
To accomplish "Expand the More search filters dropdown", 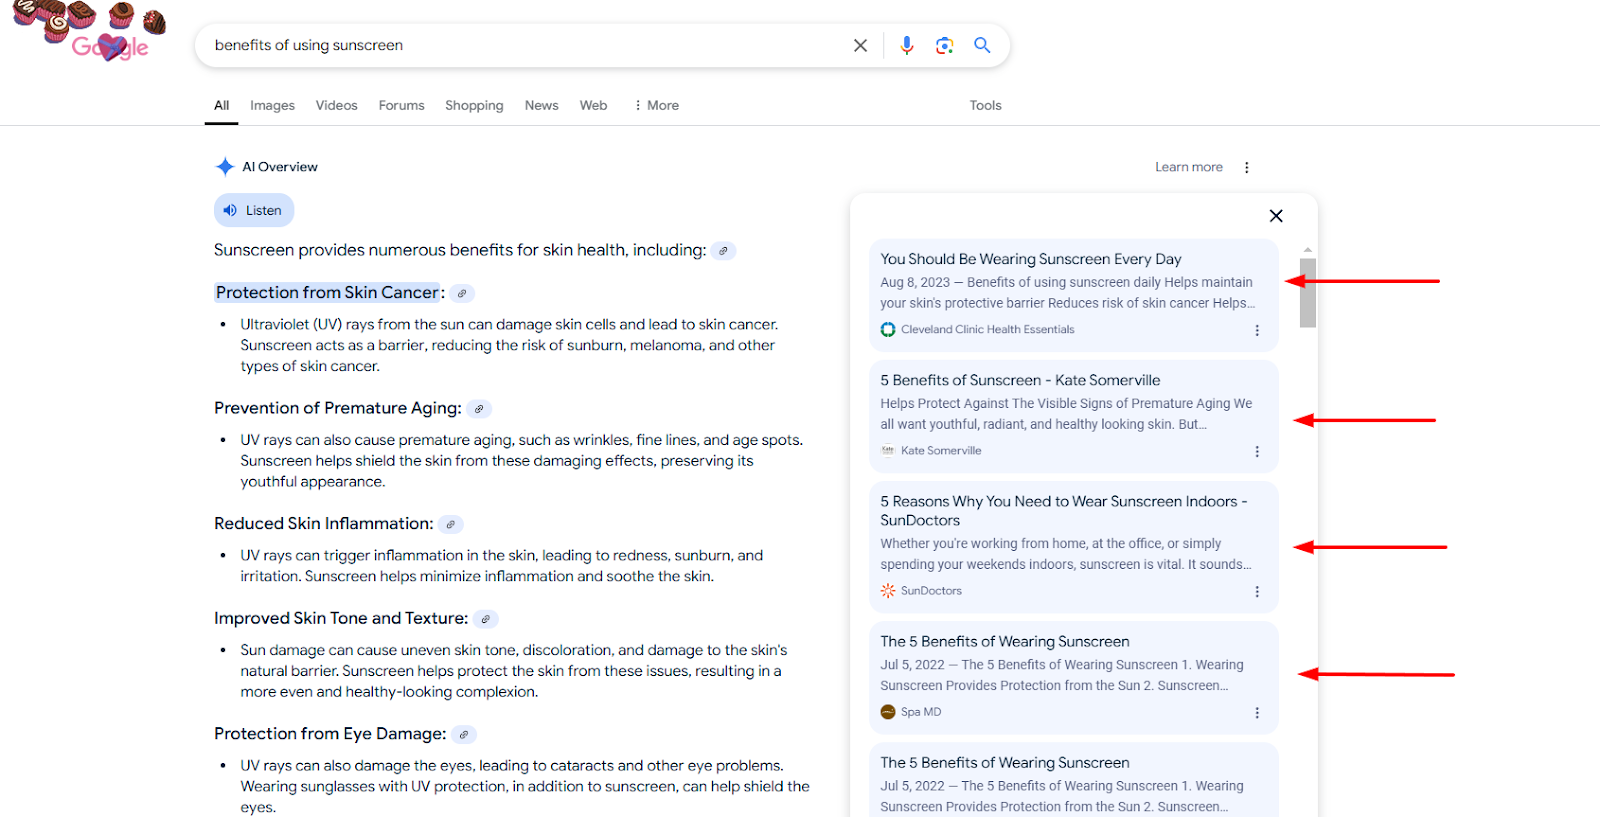I will pyautogui.click(x=657, y=105).
